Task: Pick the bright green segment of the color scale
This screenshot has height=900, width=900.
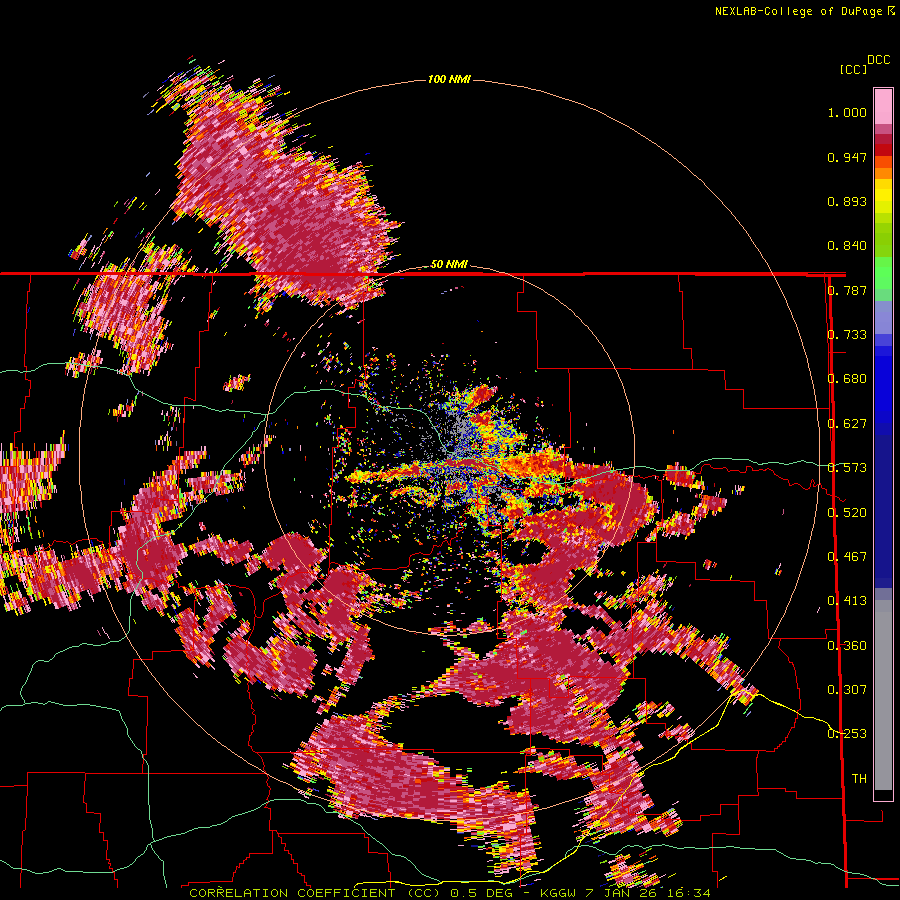Action: (x=883, y=273)
